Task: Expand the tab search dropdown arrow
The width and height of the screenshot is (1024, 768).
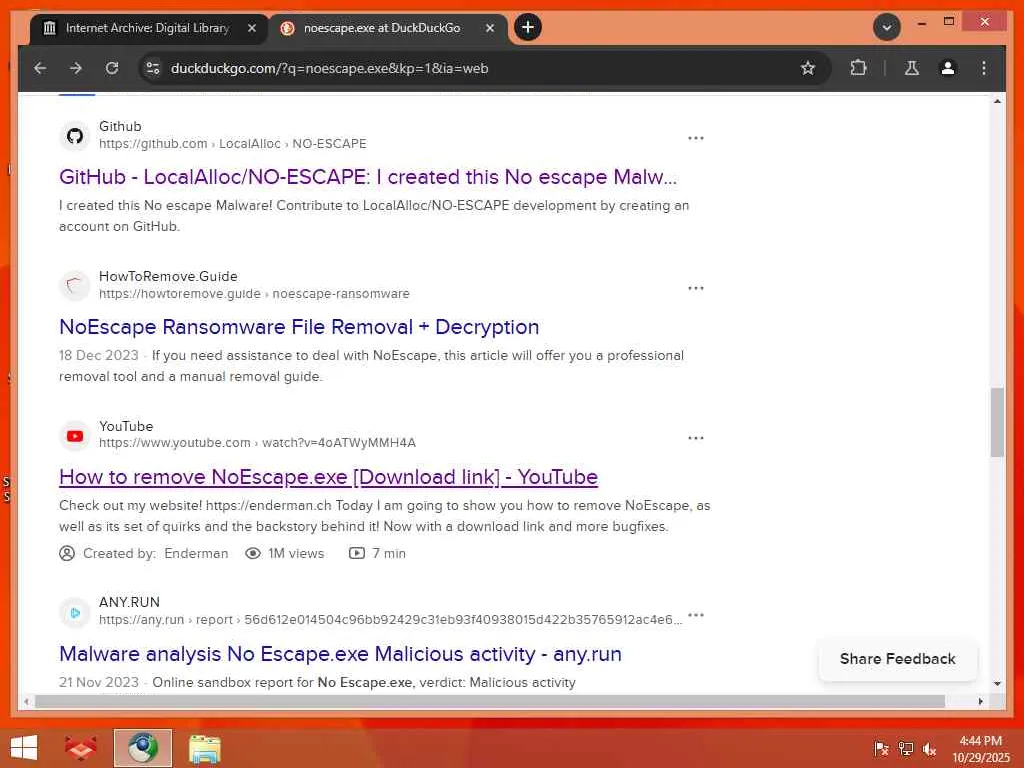Action: (886, 27)
